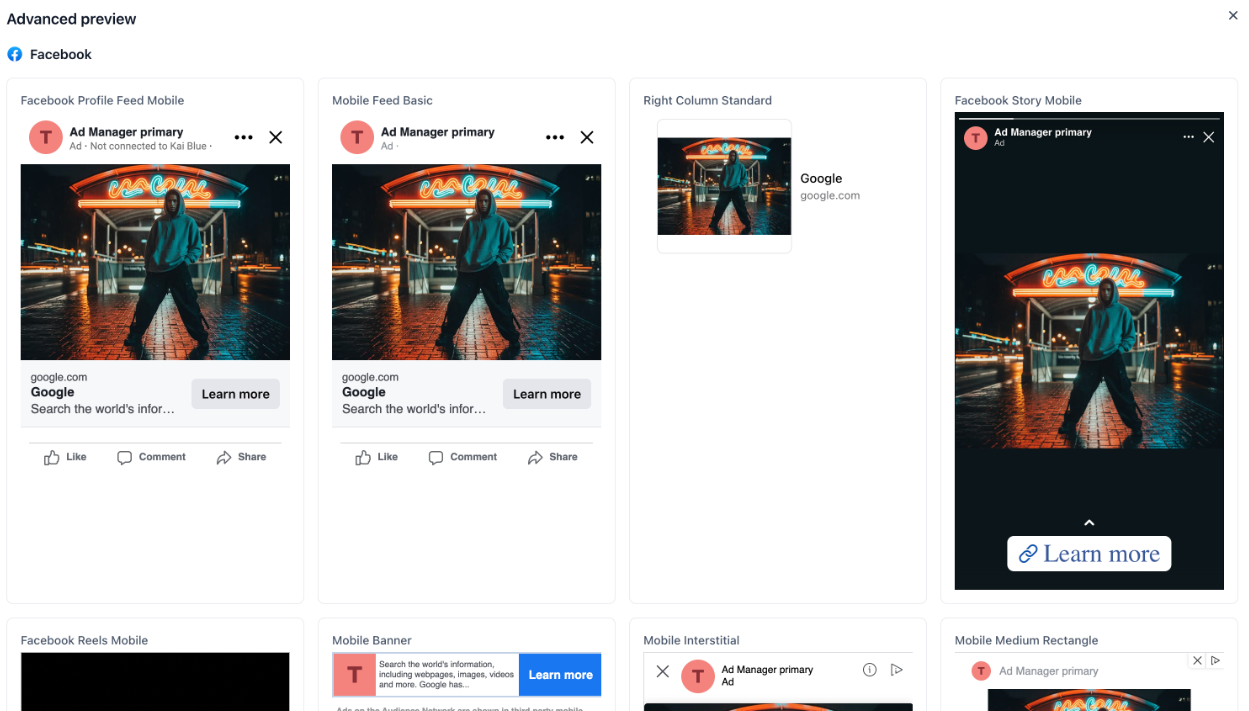1249x711 pixels.
Task: Click Comment in Mobile Feed Basic
Action: click(x=462, y=457)
